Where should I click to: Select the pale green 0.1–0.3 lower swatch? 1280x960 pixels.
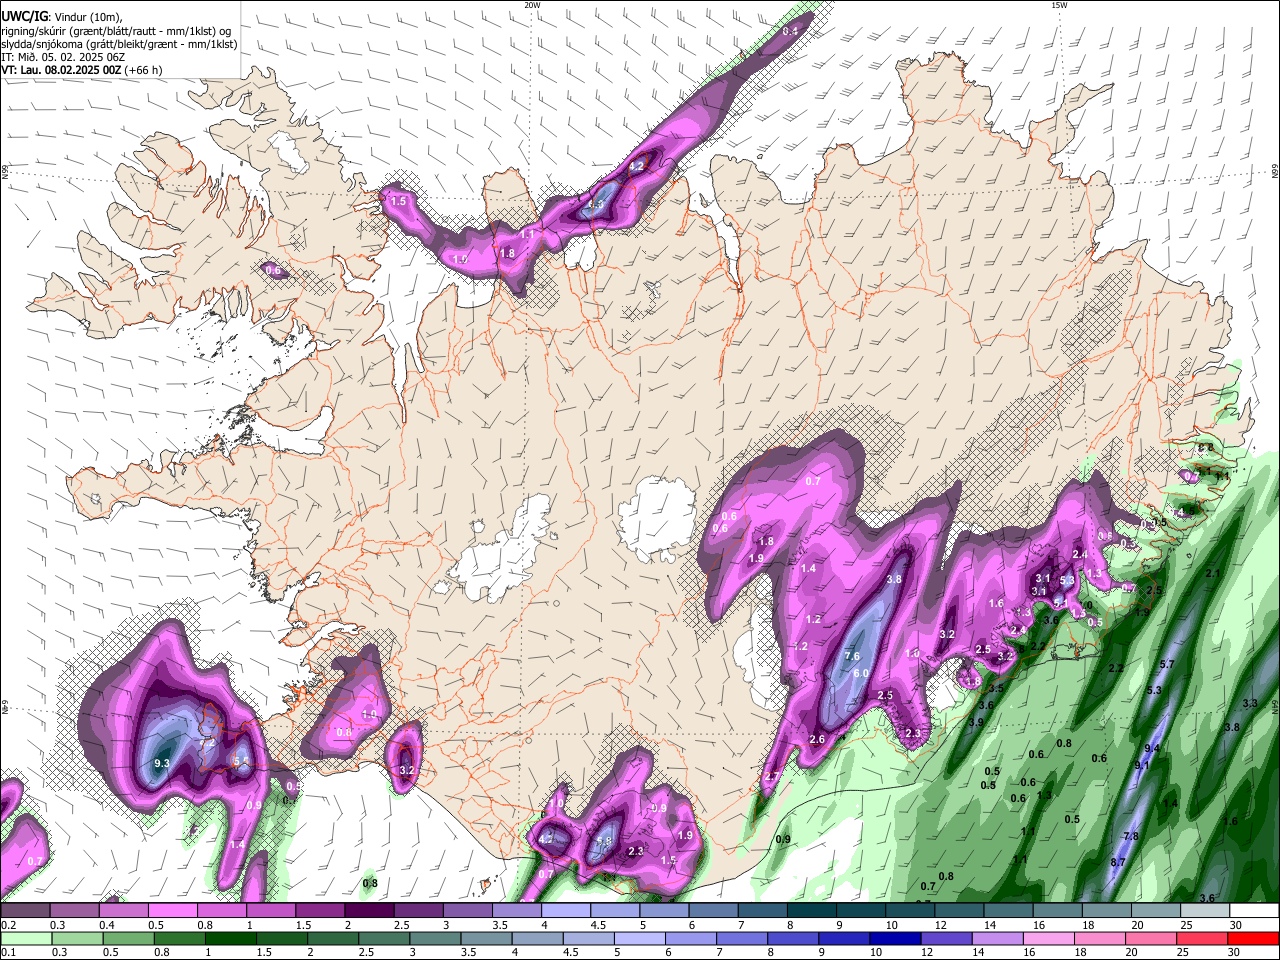click(x=27, y=939)
